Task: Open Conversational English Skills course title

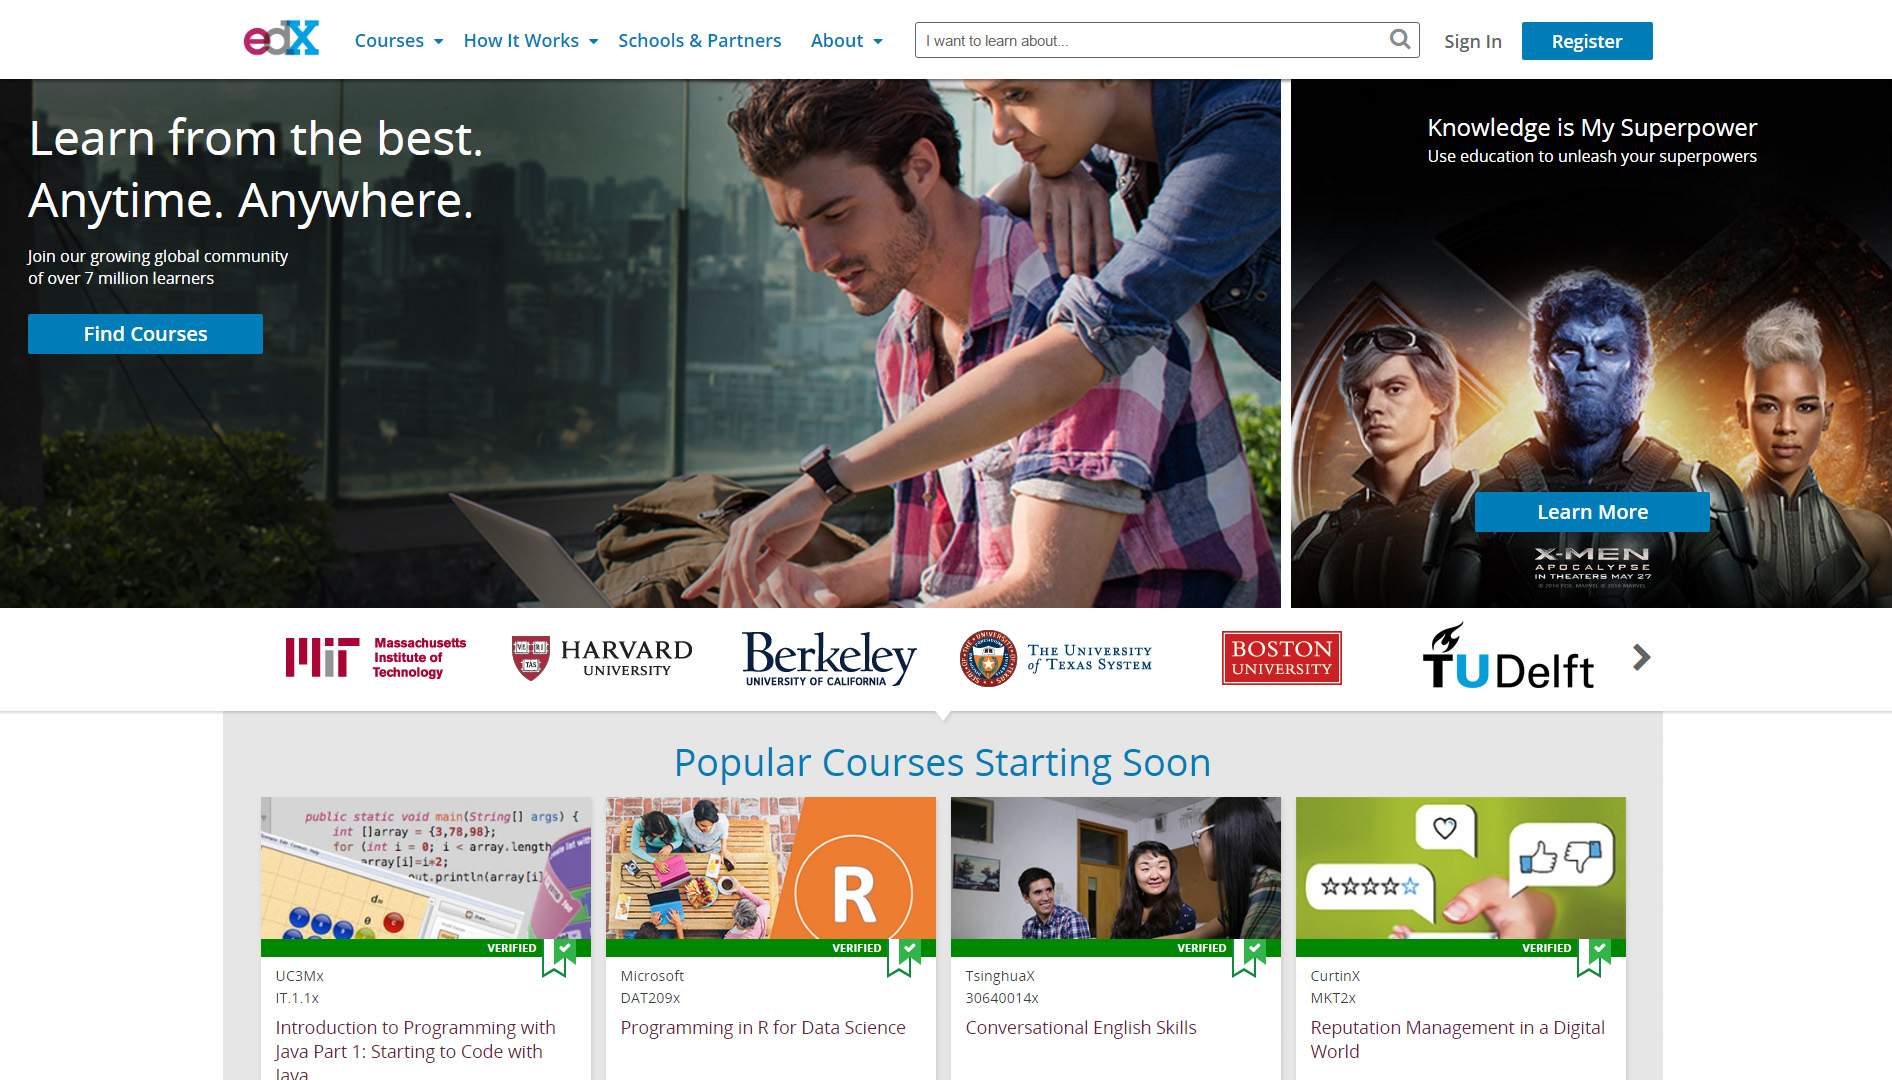Action: [1080, 1028]
